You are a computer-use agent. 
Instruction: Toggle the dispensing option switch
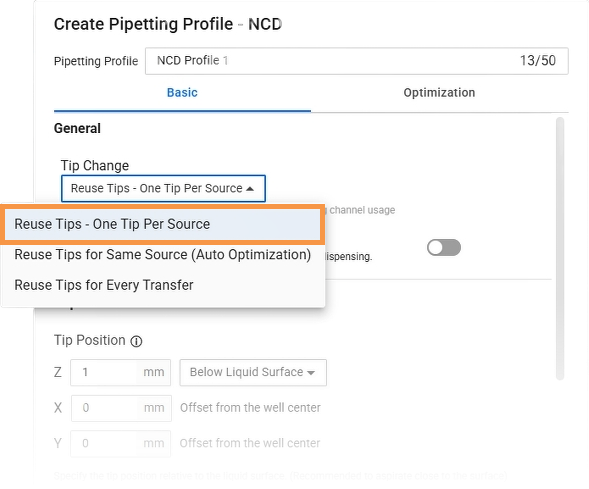coord(444,248)
